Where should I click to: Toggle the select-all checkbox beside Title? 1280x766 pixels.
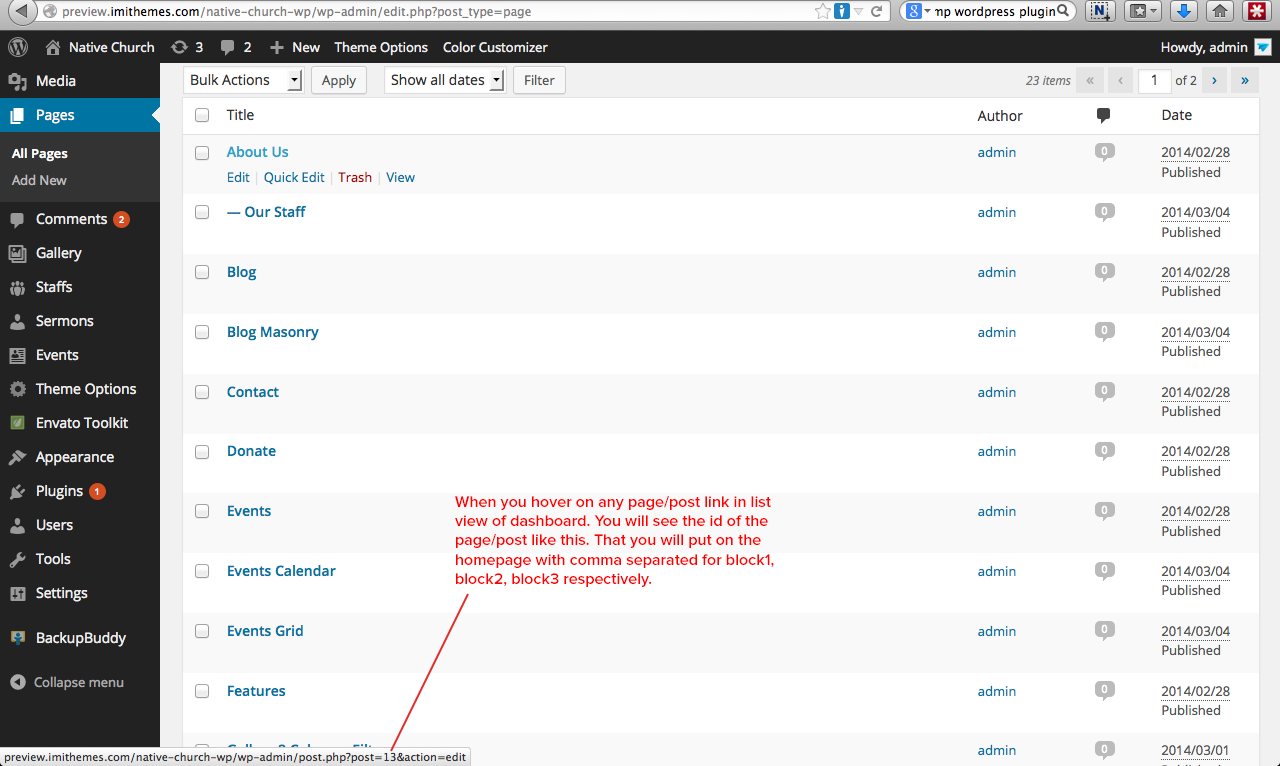coord(202,115)
